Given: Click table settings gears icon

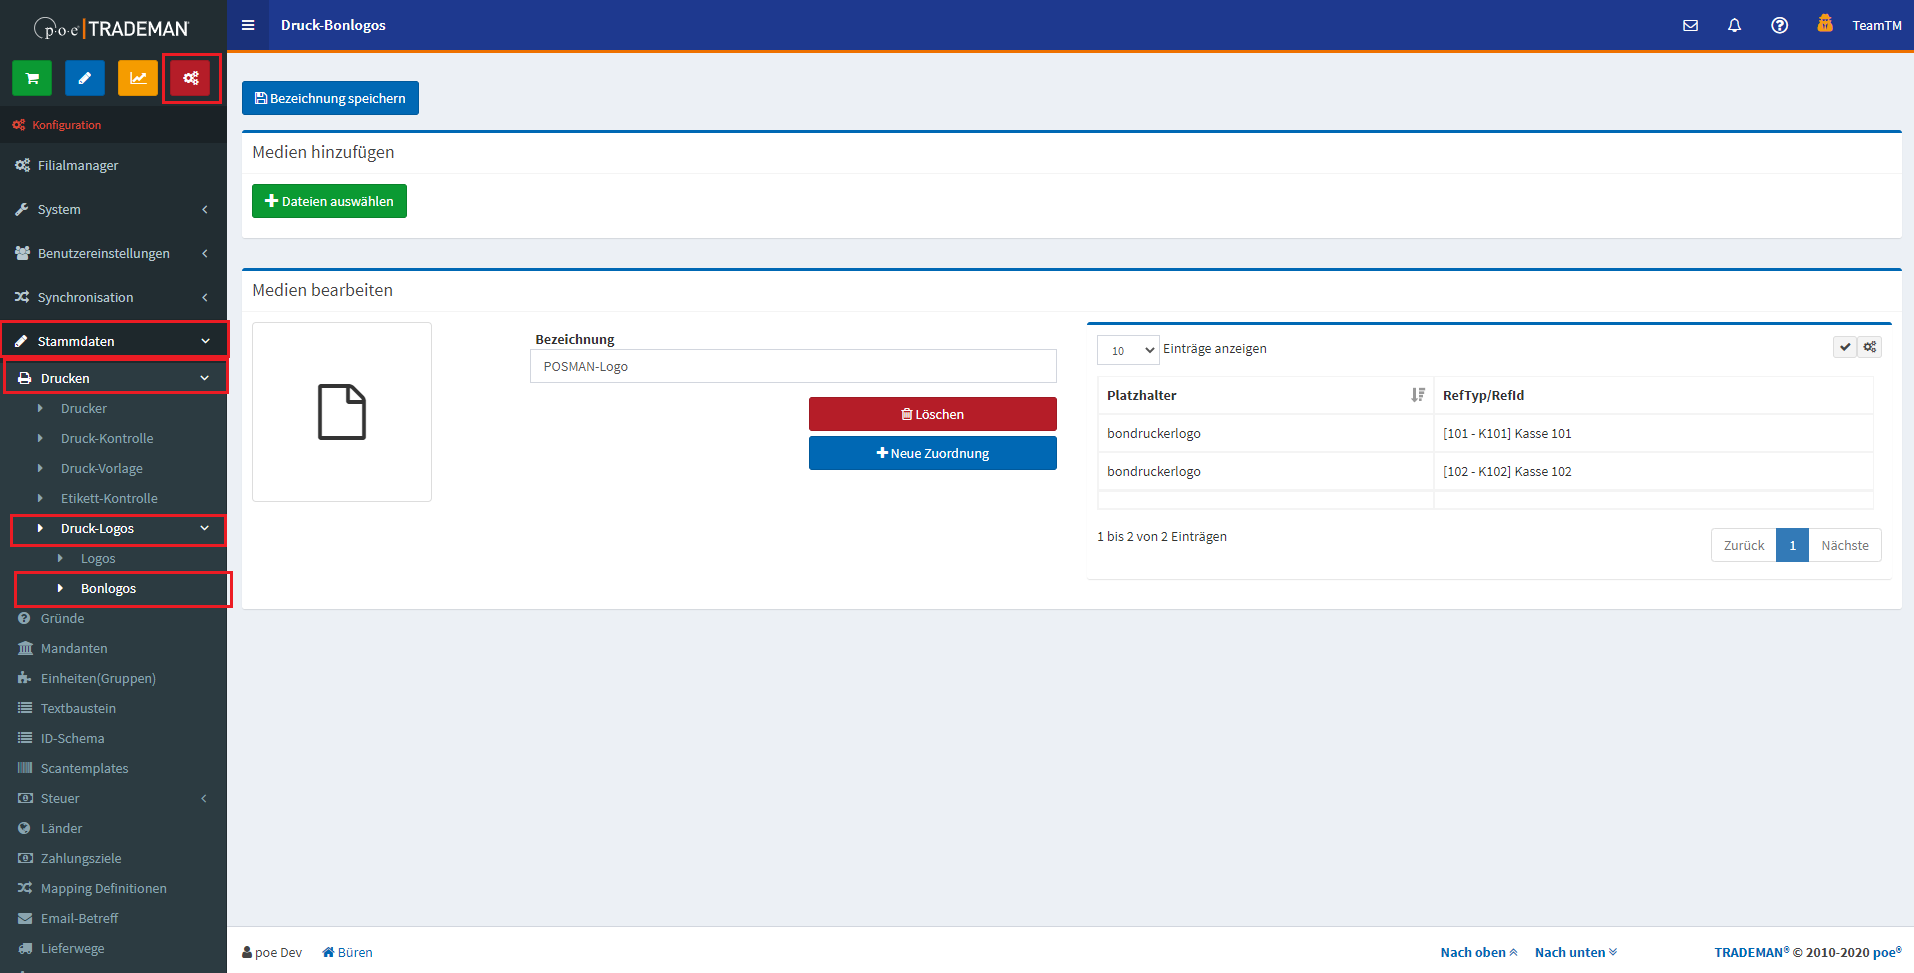Looking at the screenshot, I should (x=1870, y=347).
